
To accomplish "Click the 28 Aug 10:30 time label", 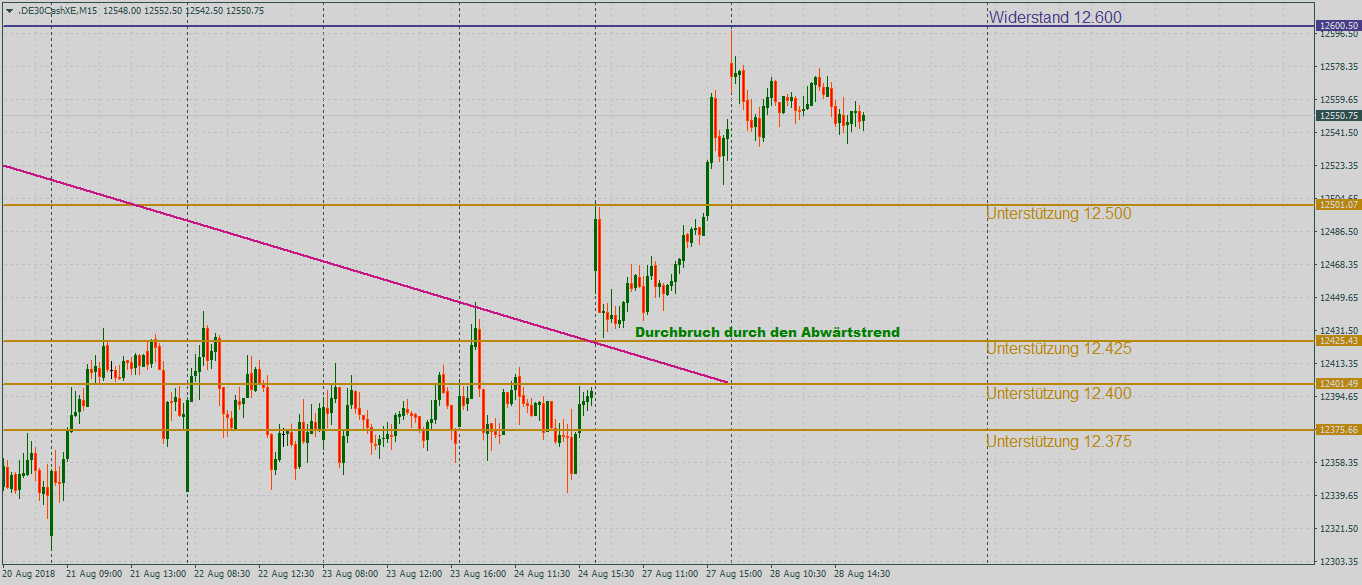I will (798, 575).
